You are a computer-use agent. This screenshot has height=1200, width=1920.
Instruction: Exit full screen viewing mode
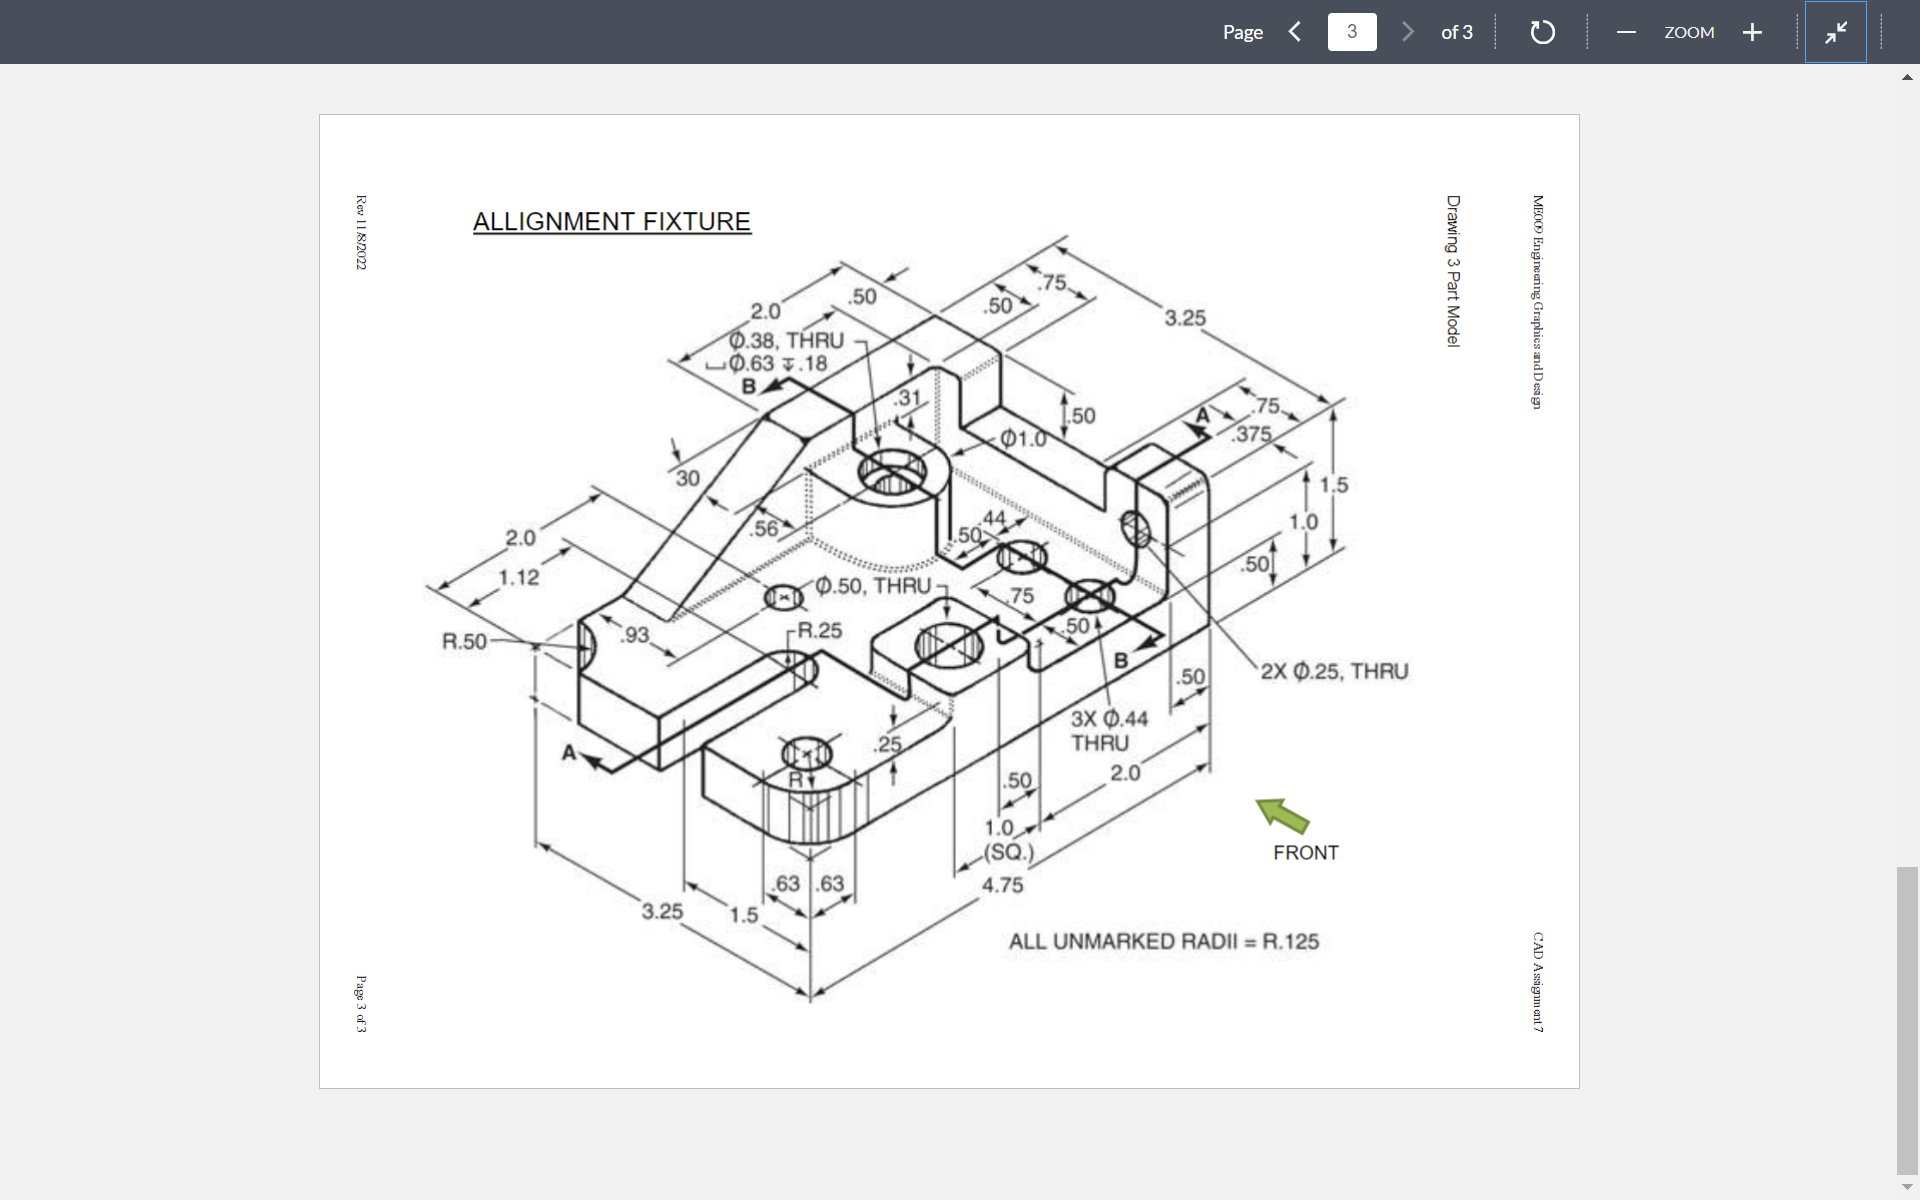click(x=1835, y=32)
